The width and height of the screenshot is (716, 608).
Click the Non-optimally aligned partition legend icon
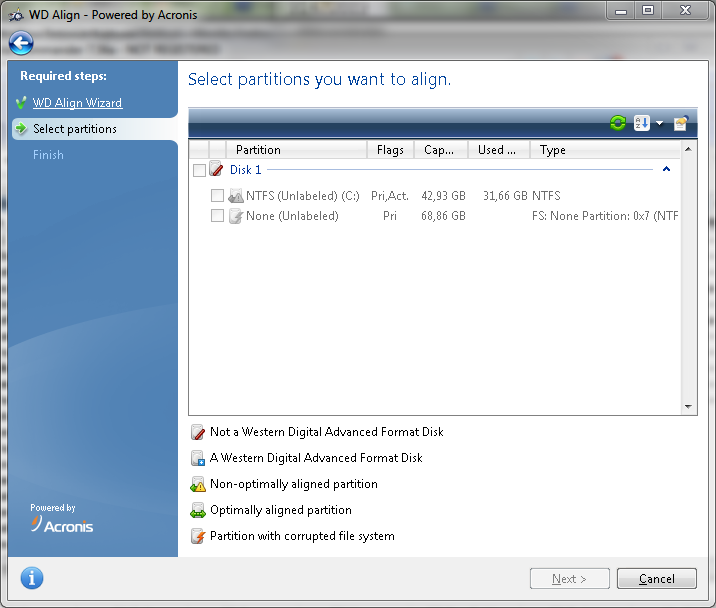click(x=198, y=484)
